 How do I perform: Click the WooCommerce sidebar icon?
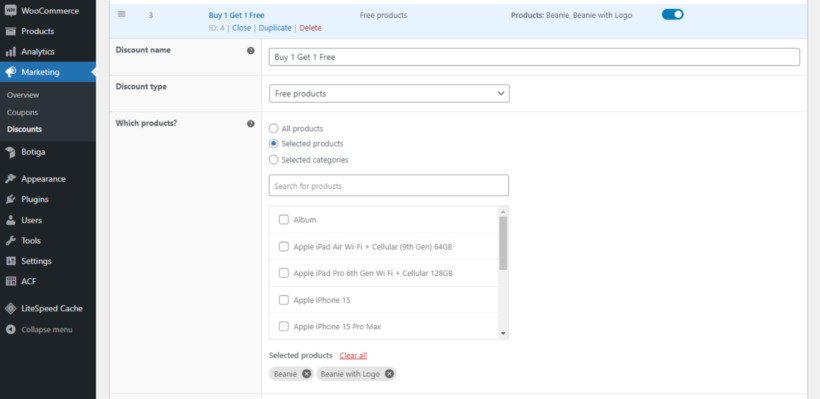[x=10, y=10]
